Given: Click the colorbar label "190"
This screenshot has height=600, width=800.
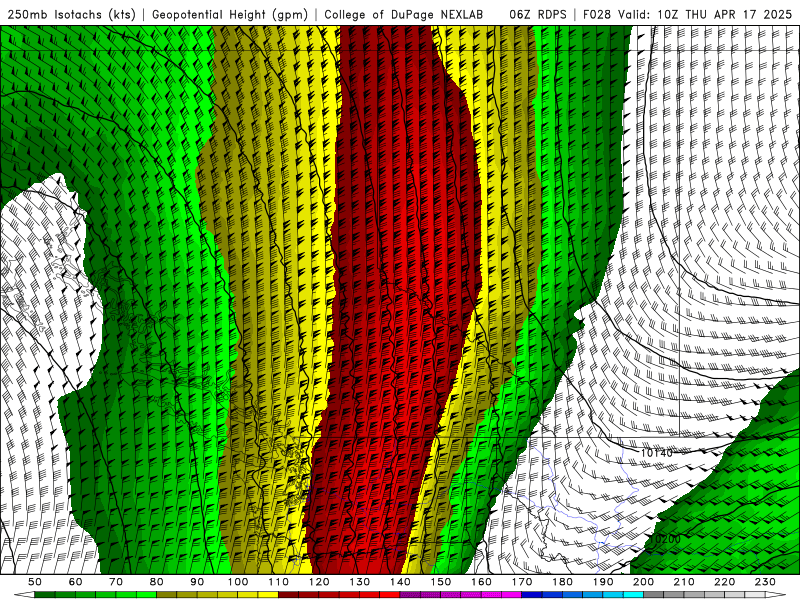Looking at the screenshot, I should coord(603,582).
